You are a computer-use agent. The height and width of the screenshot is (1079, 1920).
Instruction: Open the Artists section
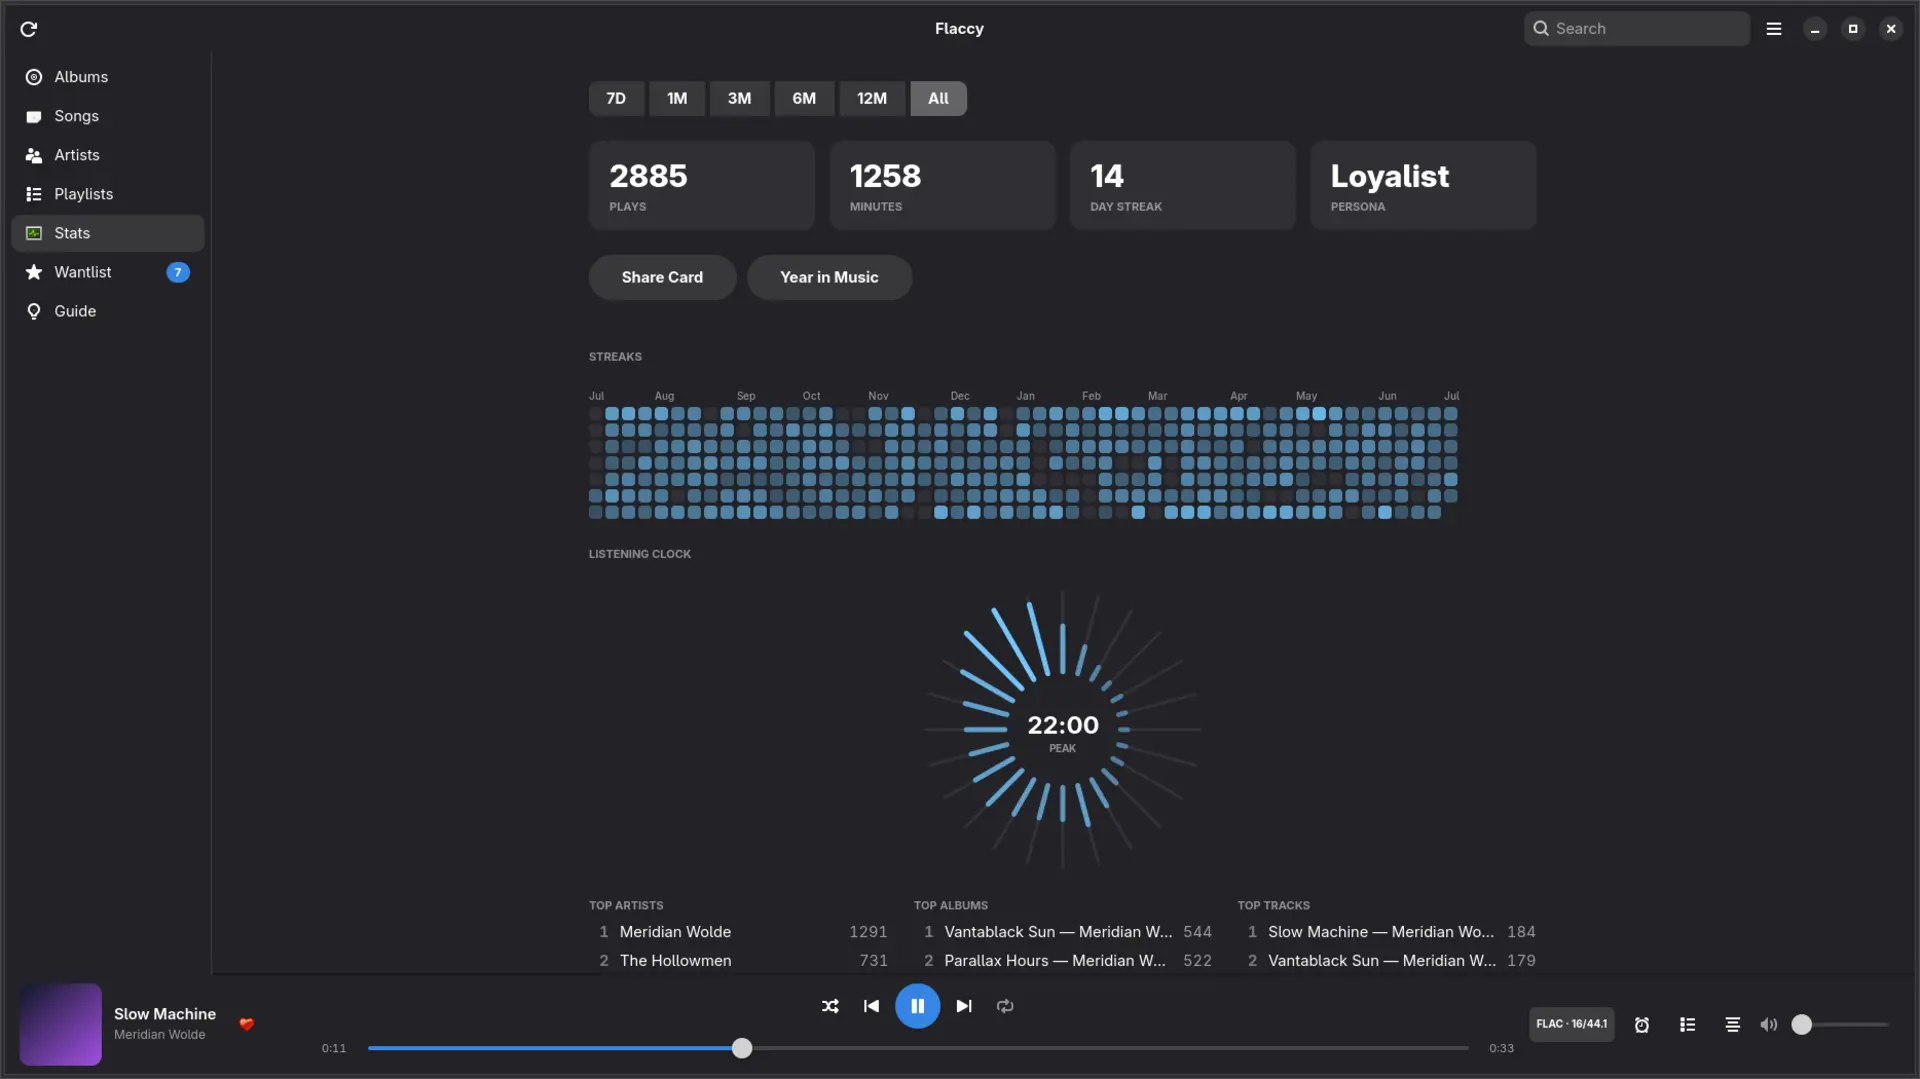107,155
